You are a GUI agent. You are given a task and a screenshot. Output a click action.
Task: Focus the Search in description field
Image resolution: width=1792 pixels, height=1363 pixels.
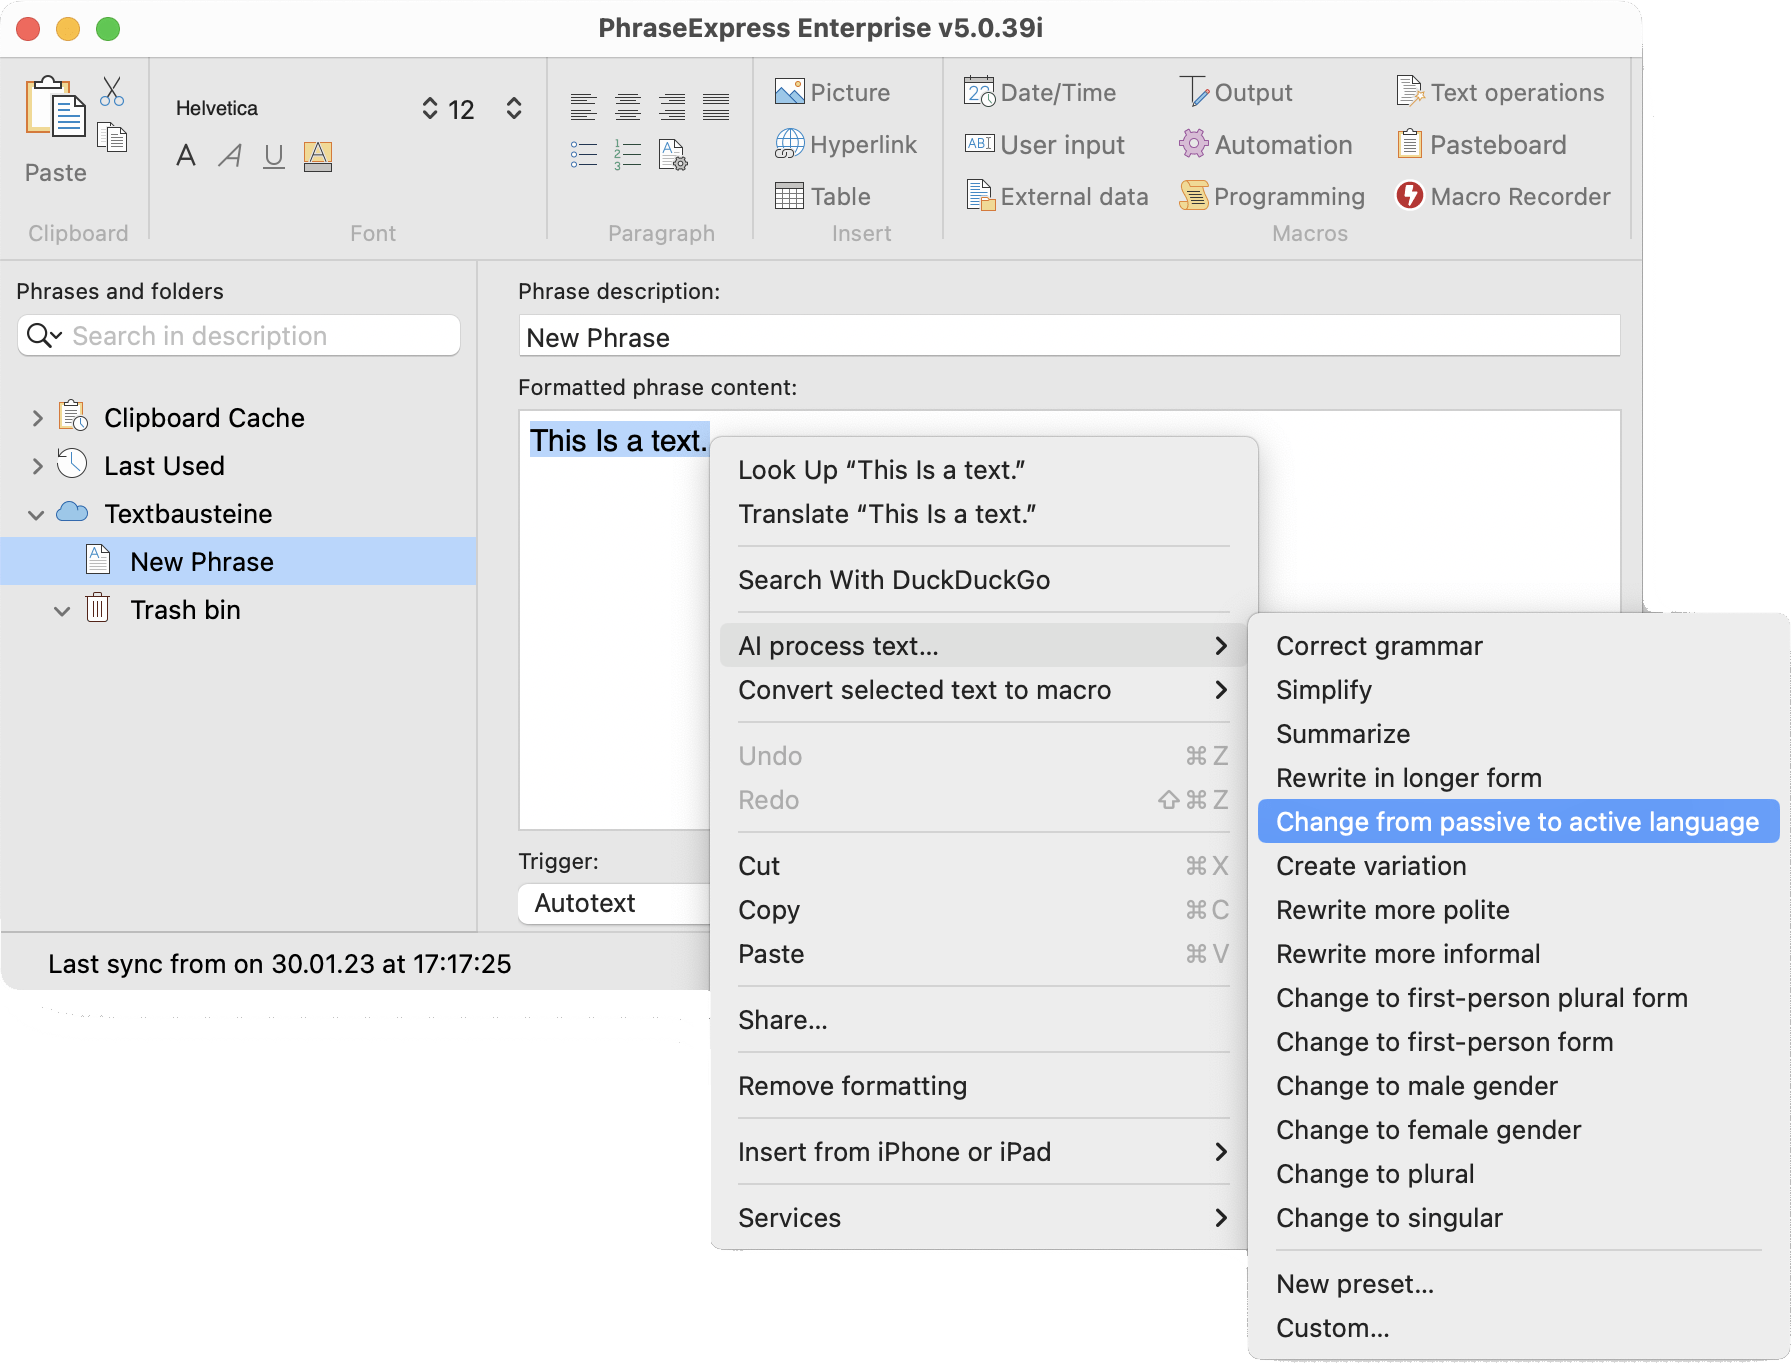238,335
